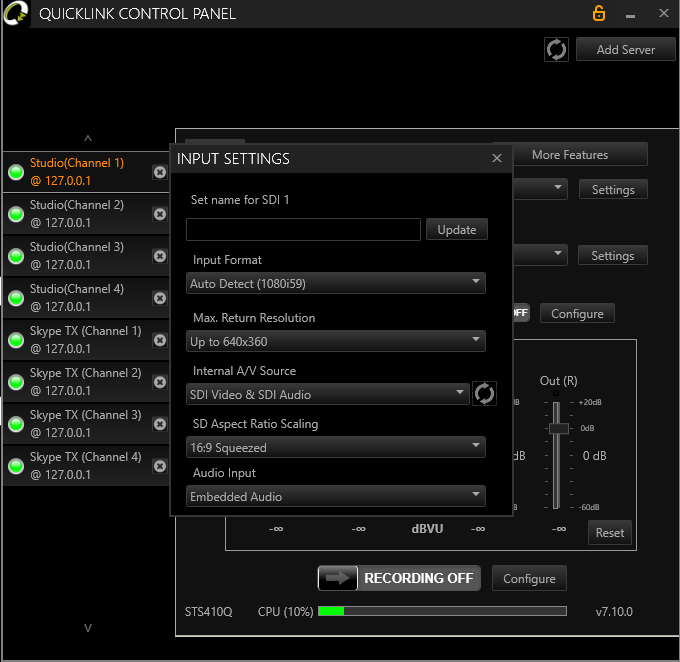Click the upper Settings button
Screen dimensions: 680x662
(x=613, y=189)
